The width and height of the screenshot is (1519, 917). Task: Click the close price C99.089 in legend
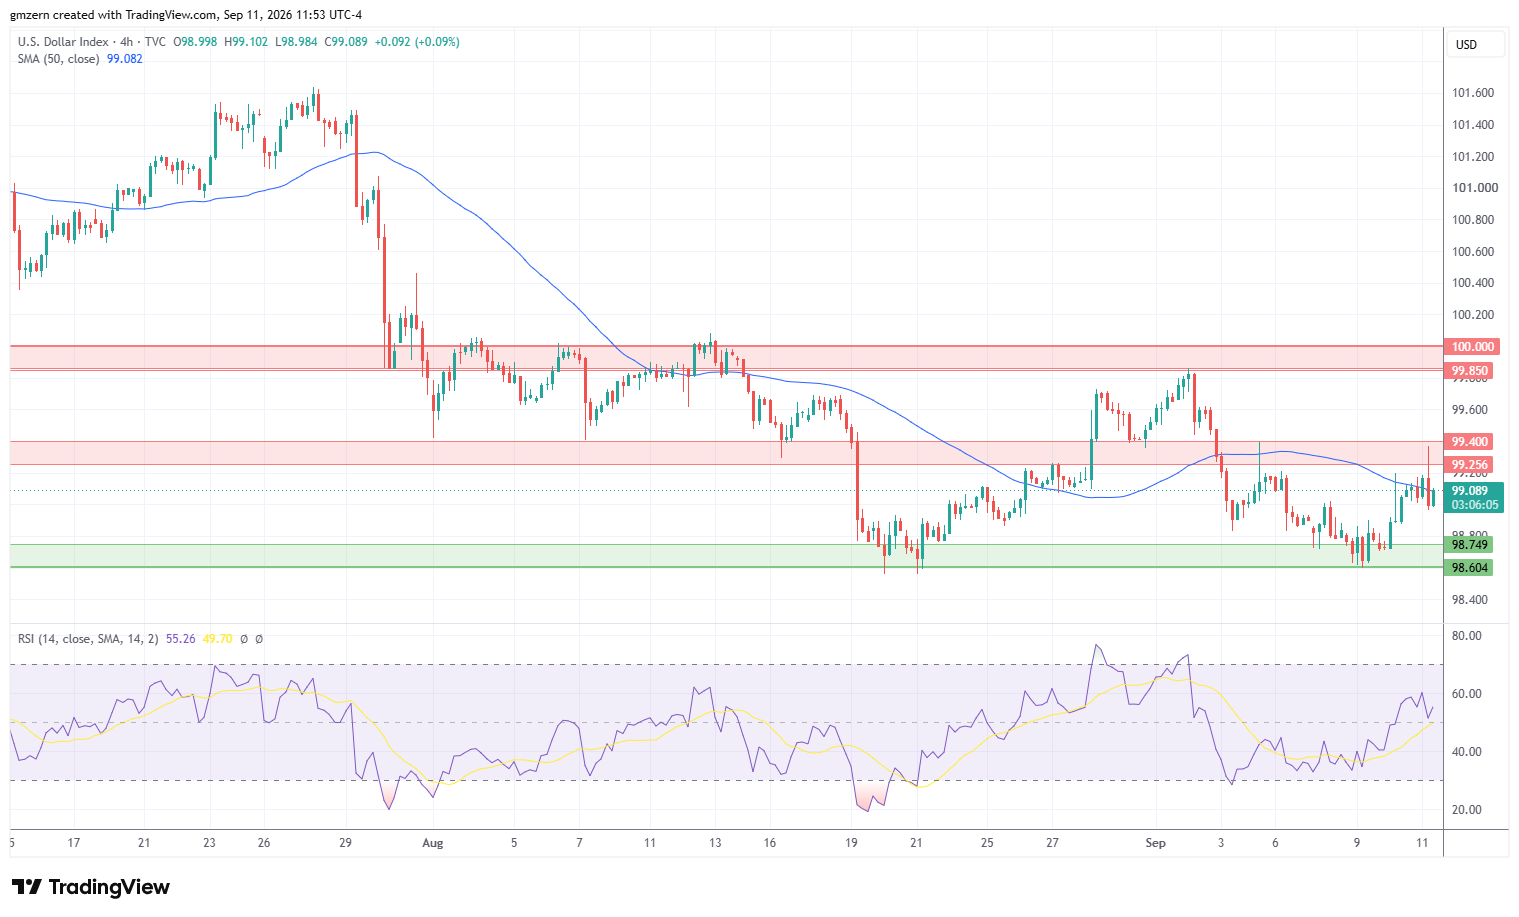[345, 42]
